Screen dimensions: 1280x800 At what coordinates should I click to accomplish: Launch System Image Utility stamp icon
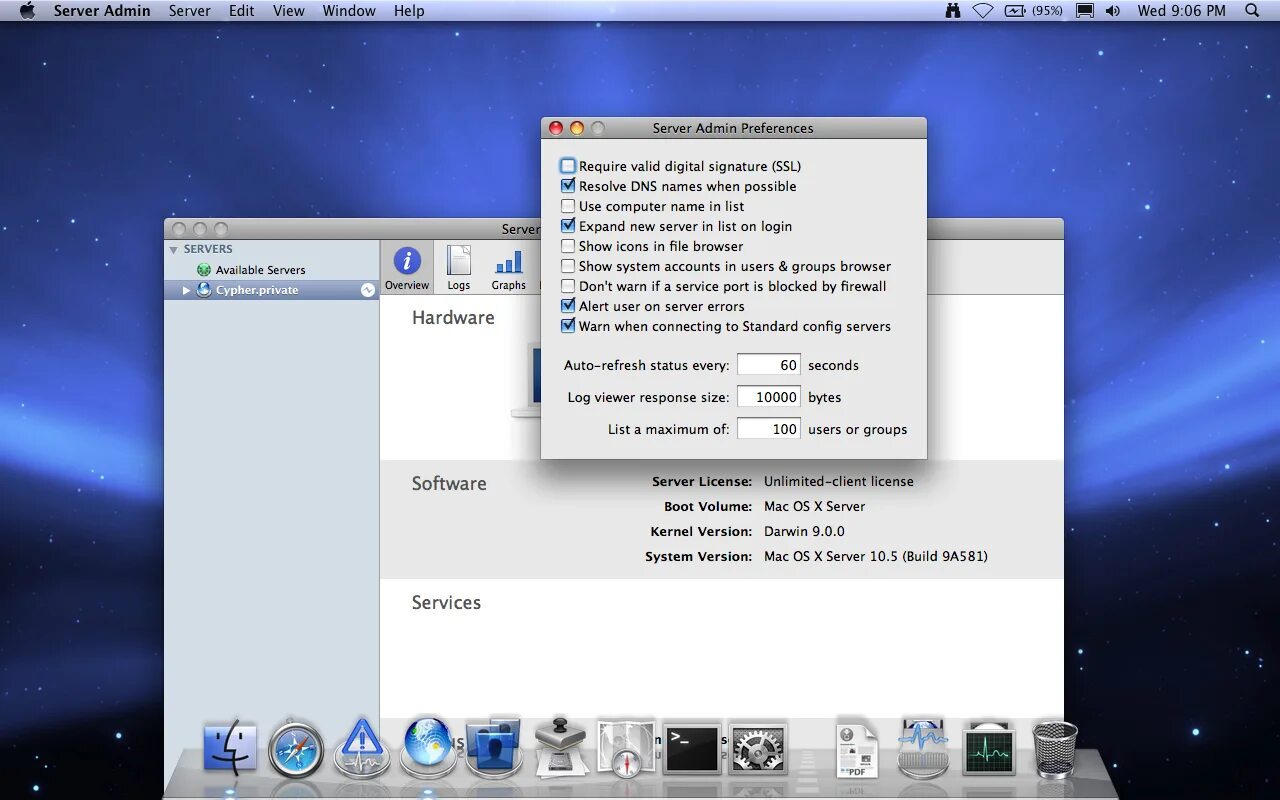pyautogui.click(x=560, y=746)
